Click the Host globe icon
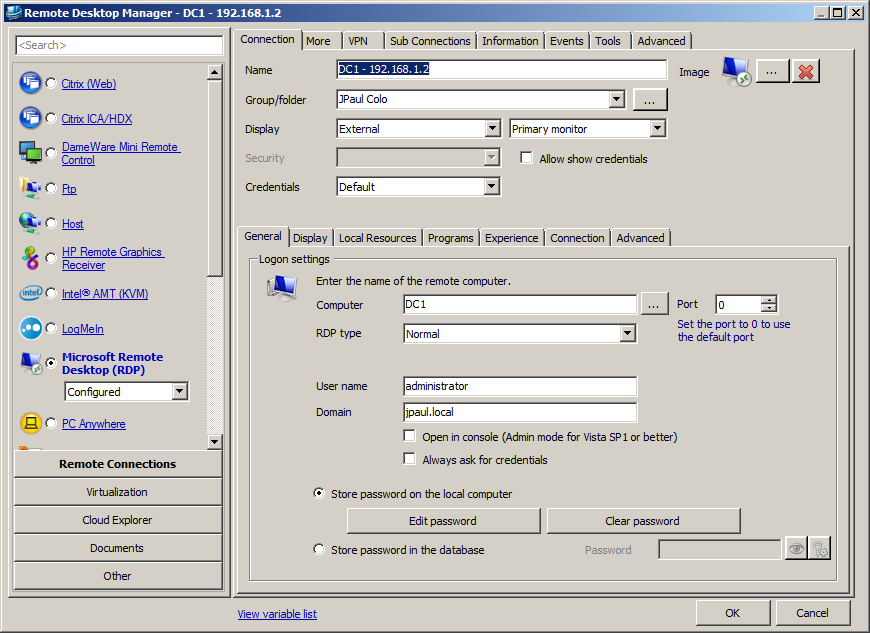 click(30, 222)
